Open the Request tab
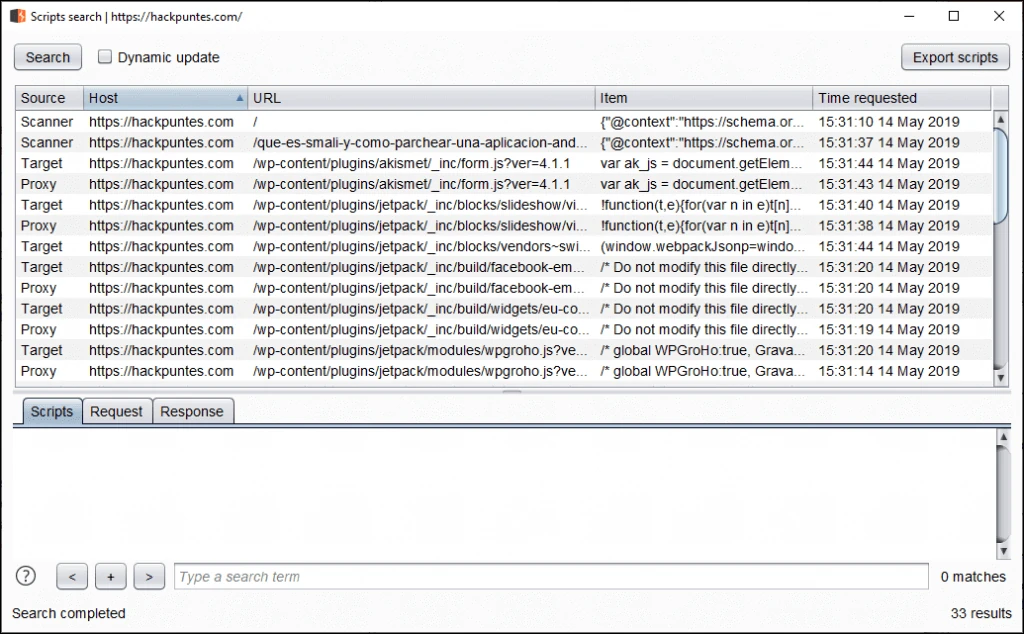This screenshot has height=634, width=1024. (x=116, y=411)
